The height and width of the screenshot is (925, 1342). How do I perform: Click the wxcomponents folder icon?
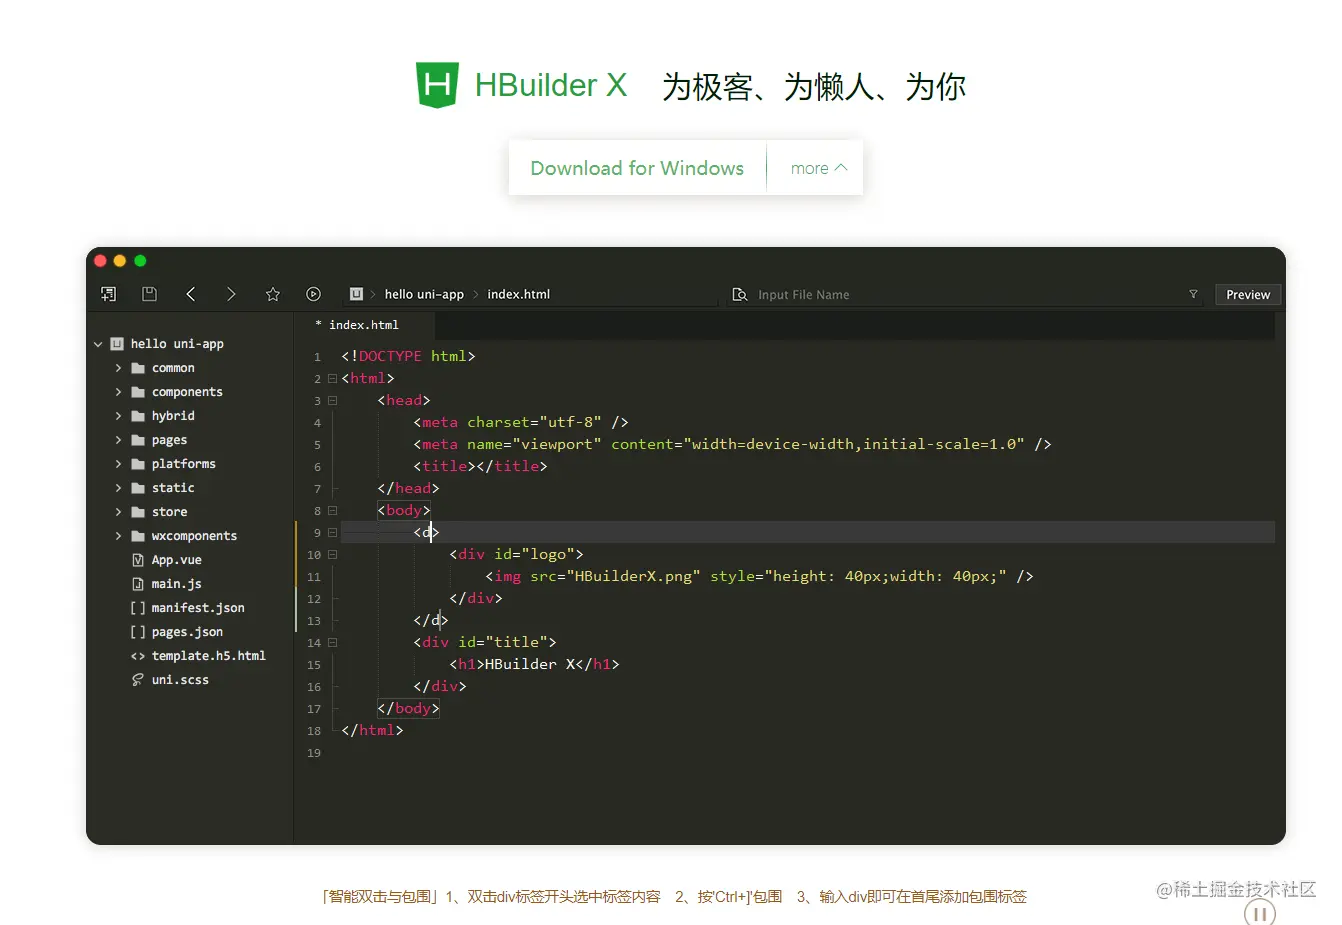pos(138,536)
